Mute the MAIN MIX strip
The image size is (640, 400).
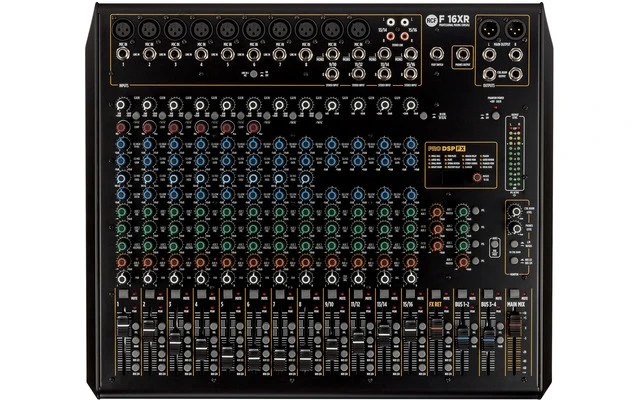tap(515, 294)
